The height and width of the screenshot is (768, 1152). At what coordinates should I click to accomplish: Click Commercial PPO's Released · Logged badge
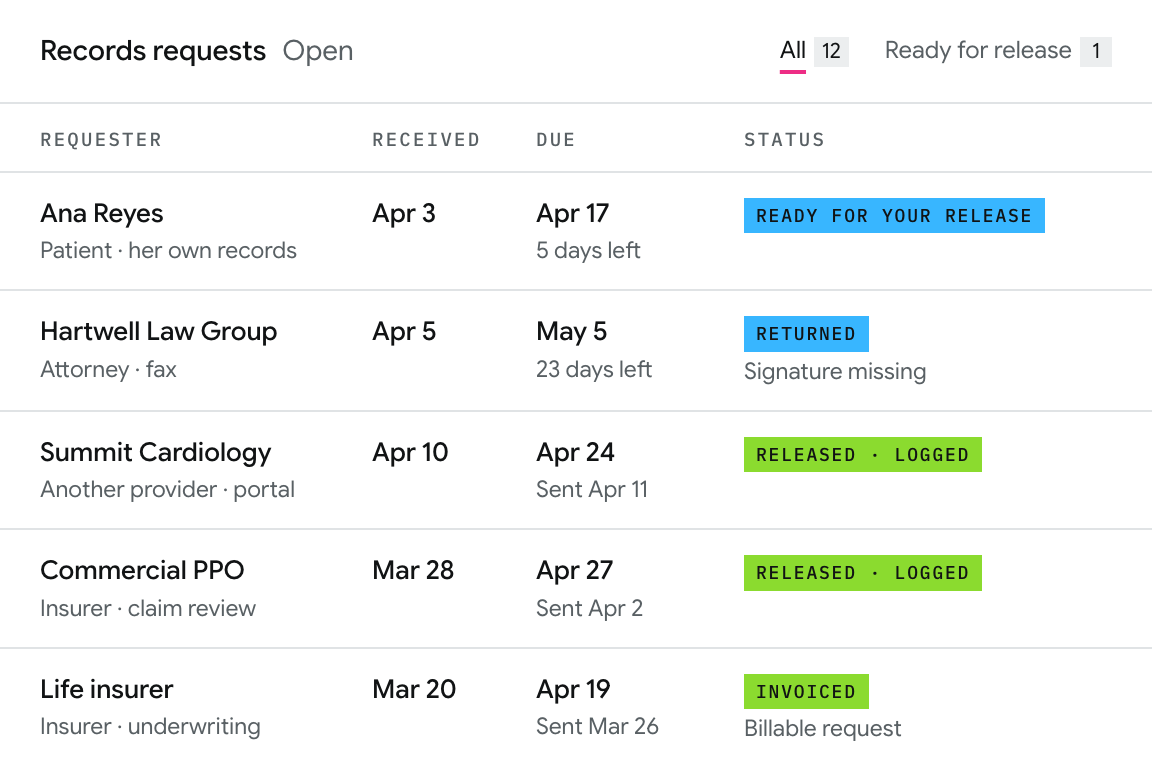(x=863, y=573)
